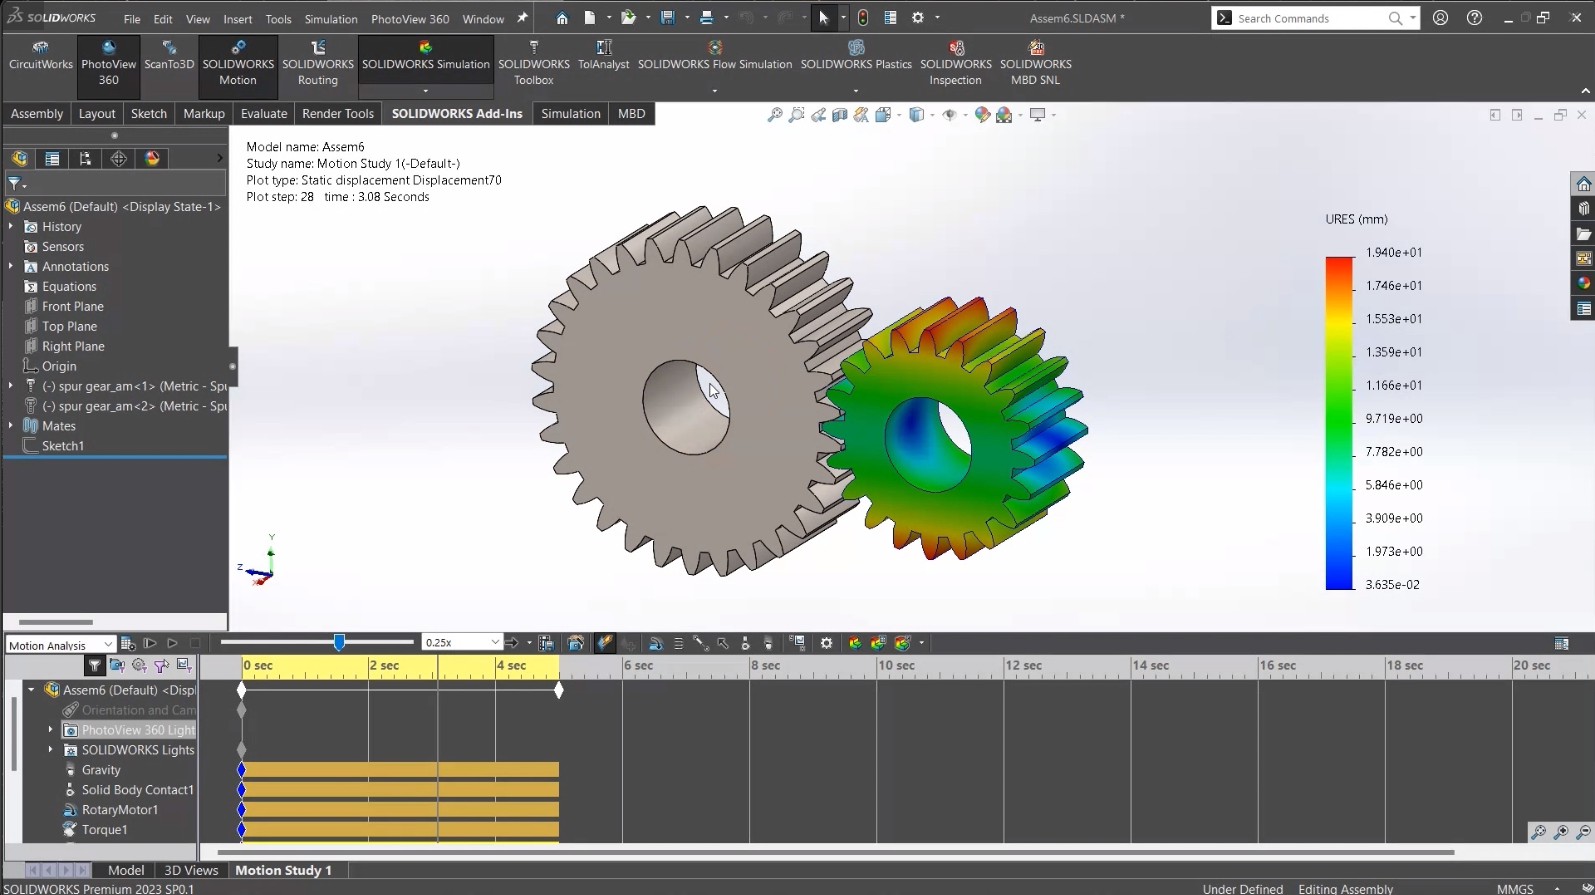Open the Save options dropdown arrow

pyautogui.click(x=687, y=18)
